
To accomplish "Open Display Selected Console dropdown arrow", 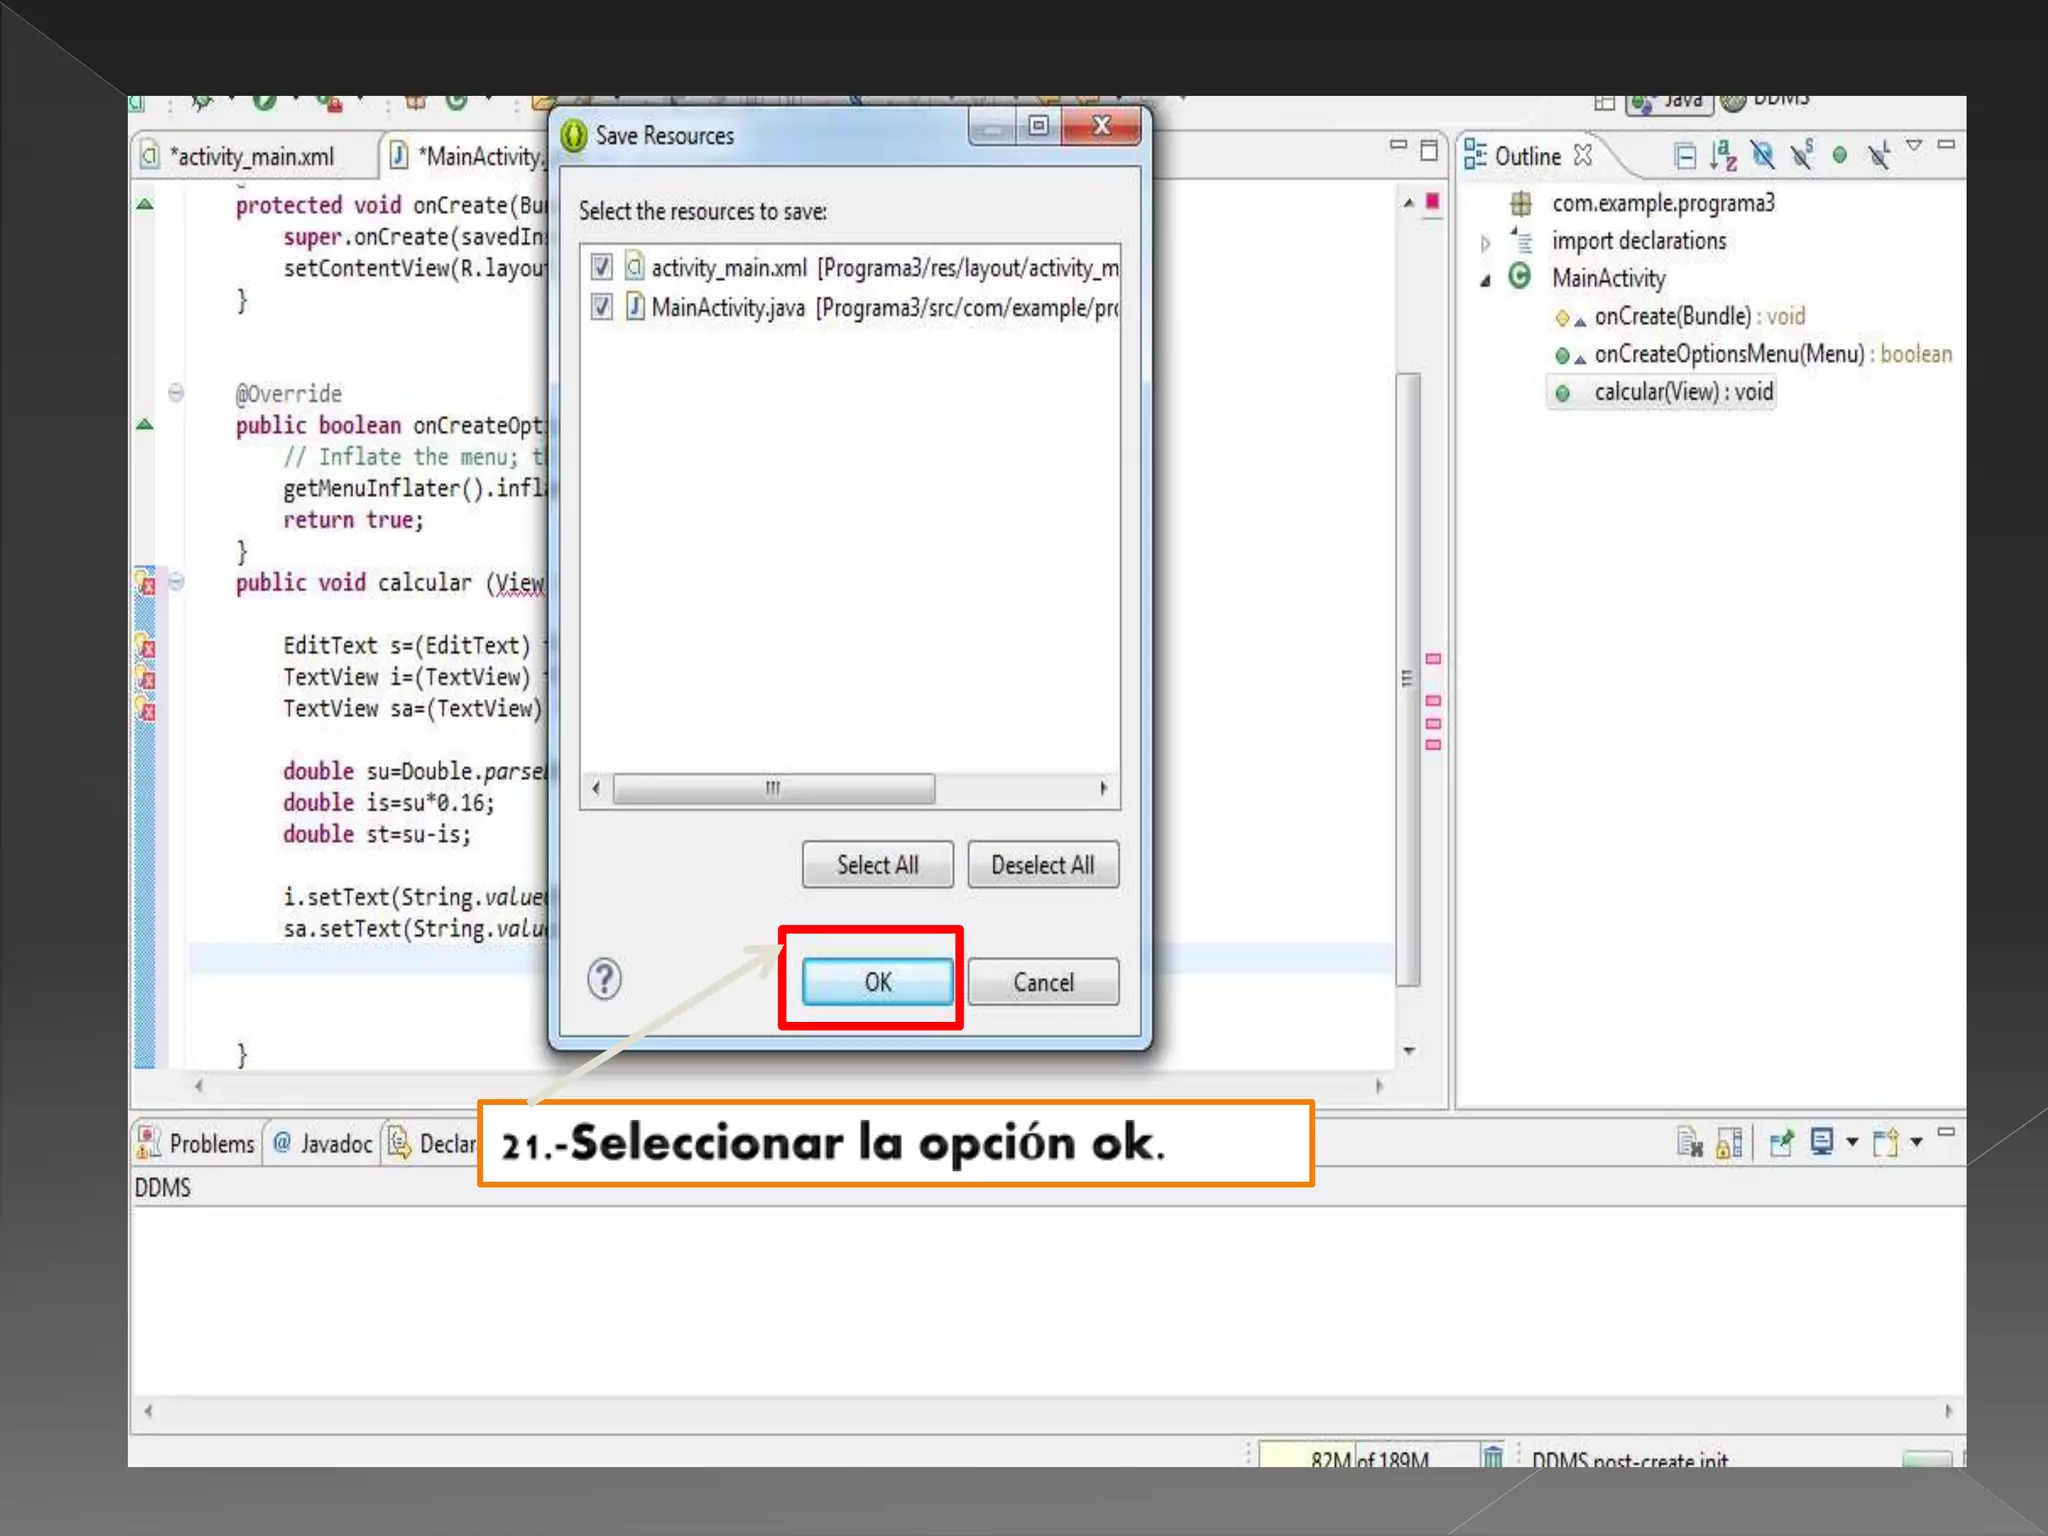I will coord(1852,1142).
